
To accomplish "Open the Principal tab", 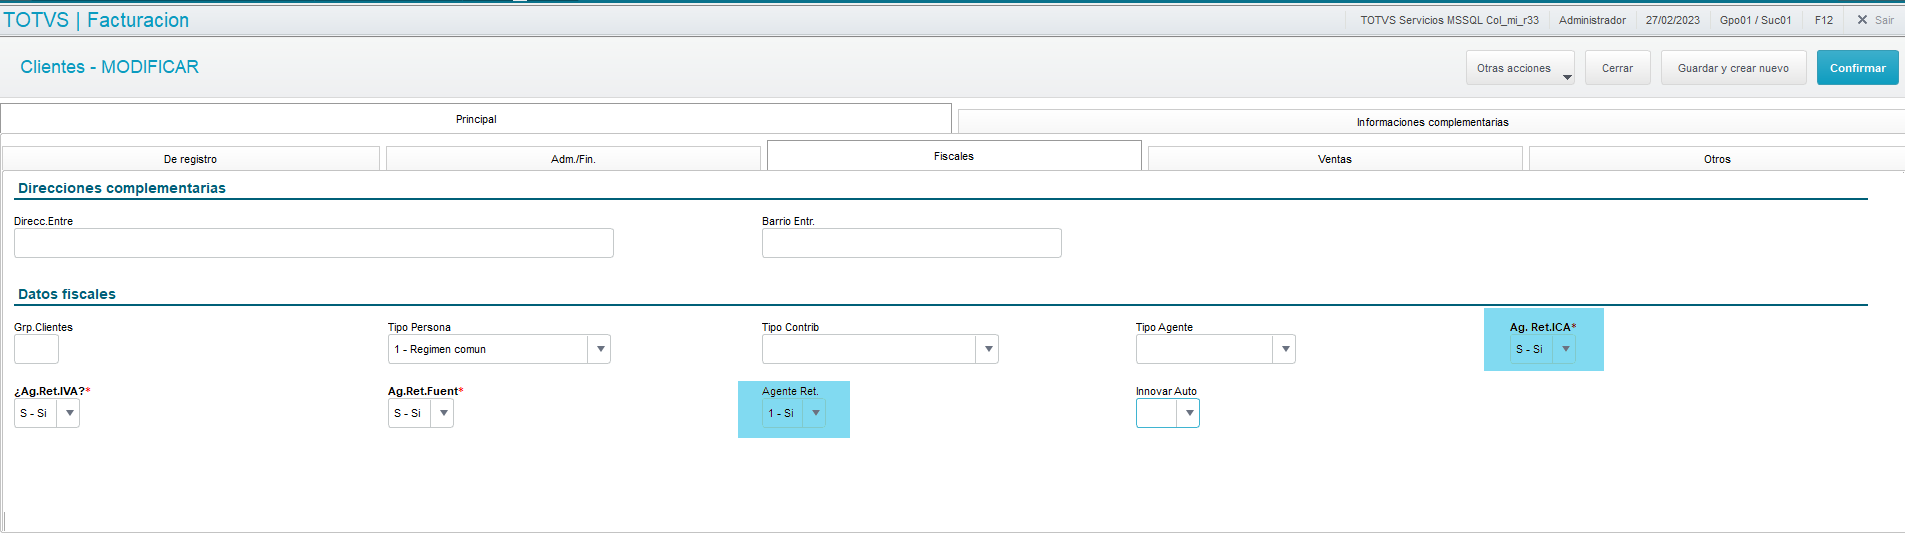I will coord(476,119).
